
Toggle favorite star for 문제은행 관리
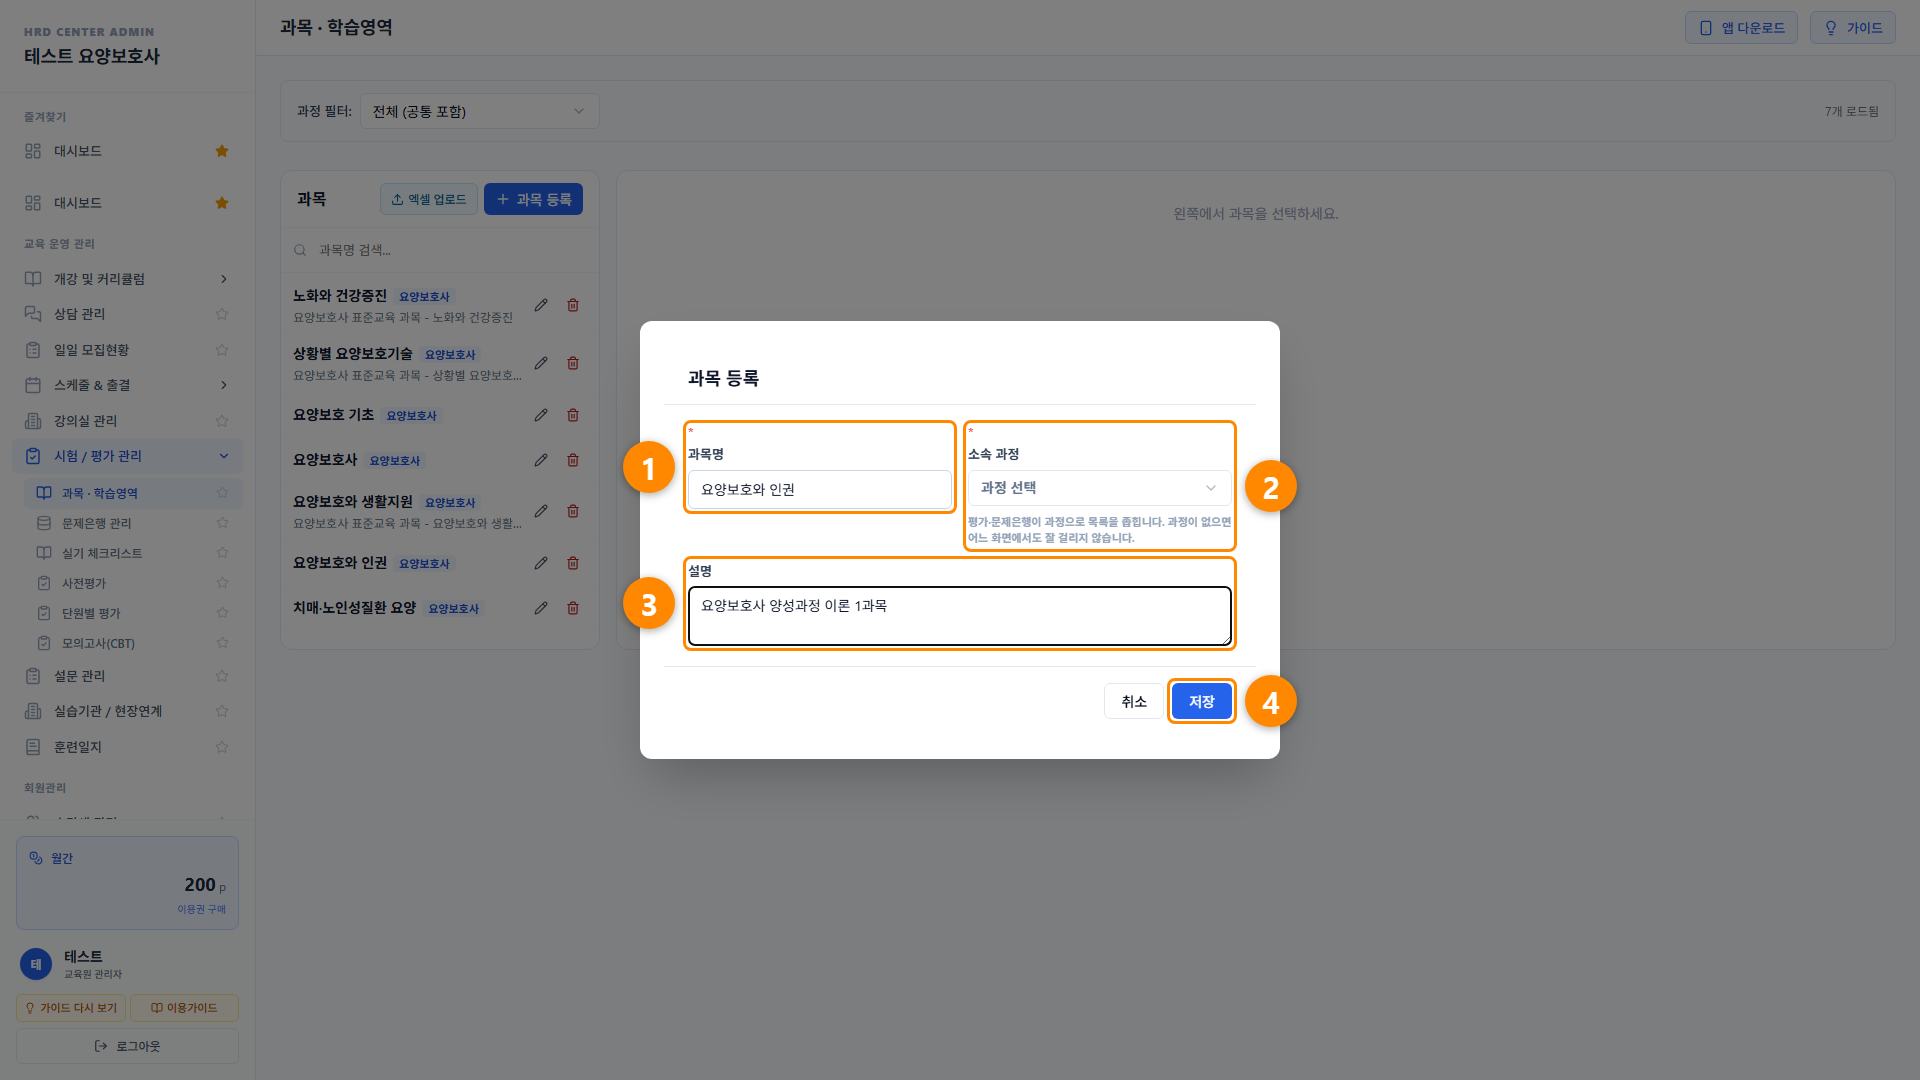[x=222, y=523]
